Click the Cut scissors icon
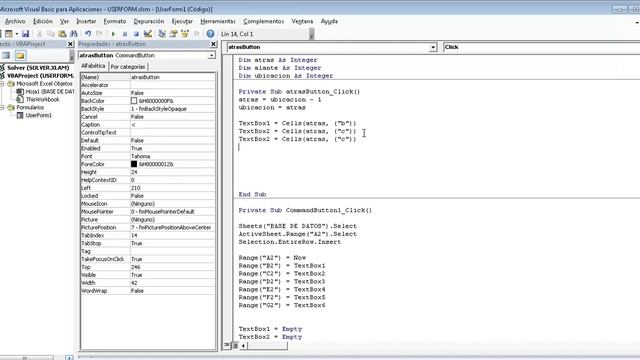The image size is (640, 360). [40, 34]
